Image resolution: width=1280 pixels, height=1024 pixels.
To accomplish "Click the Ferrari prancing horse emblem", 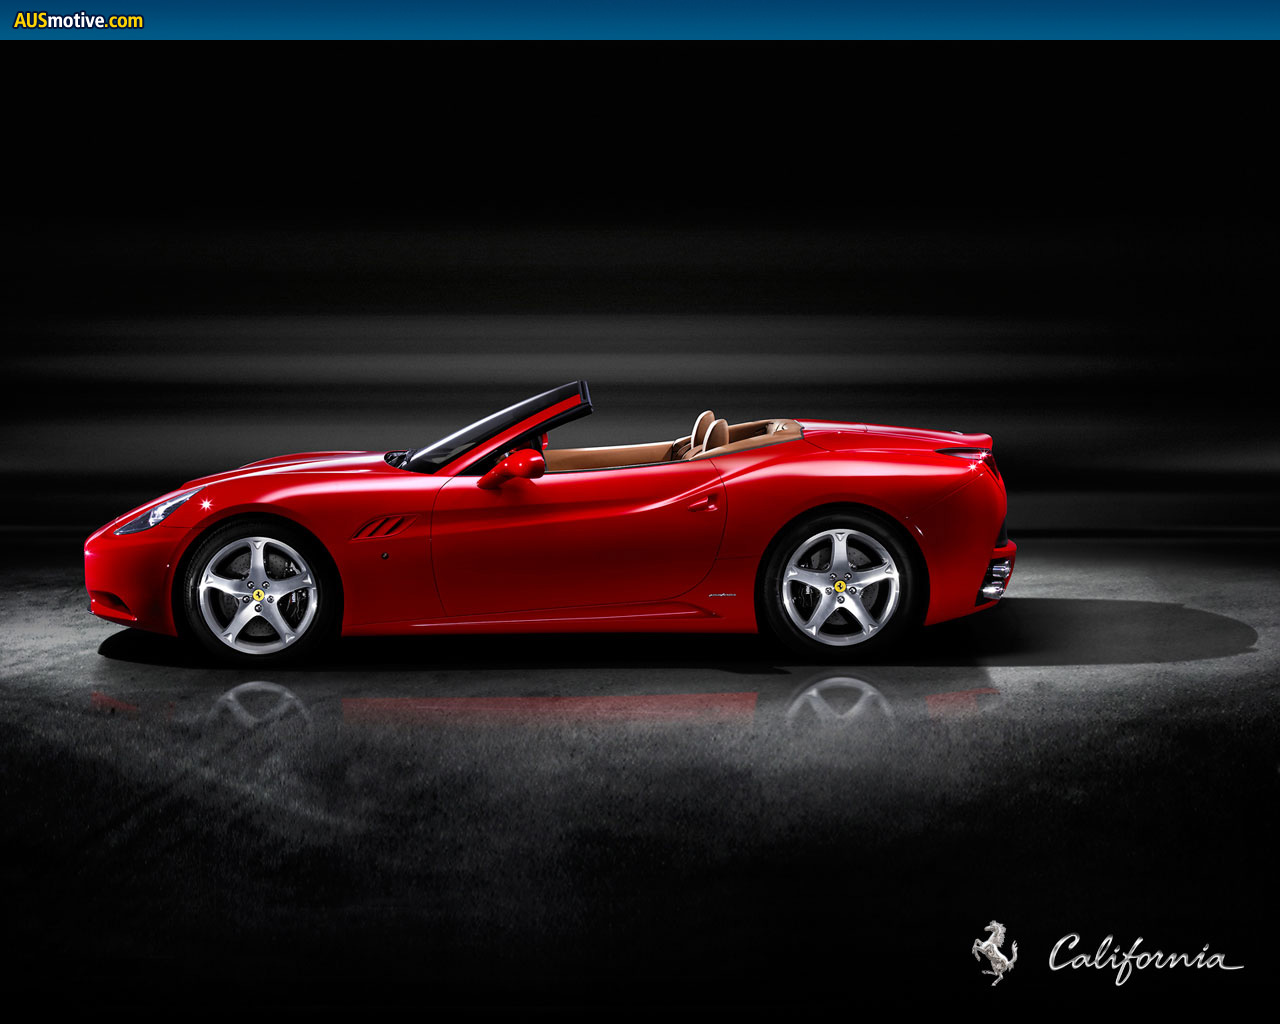I will (x=994, y=952).
